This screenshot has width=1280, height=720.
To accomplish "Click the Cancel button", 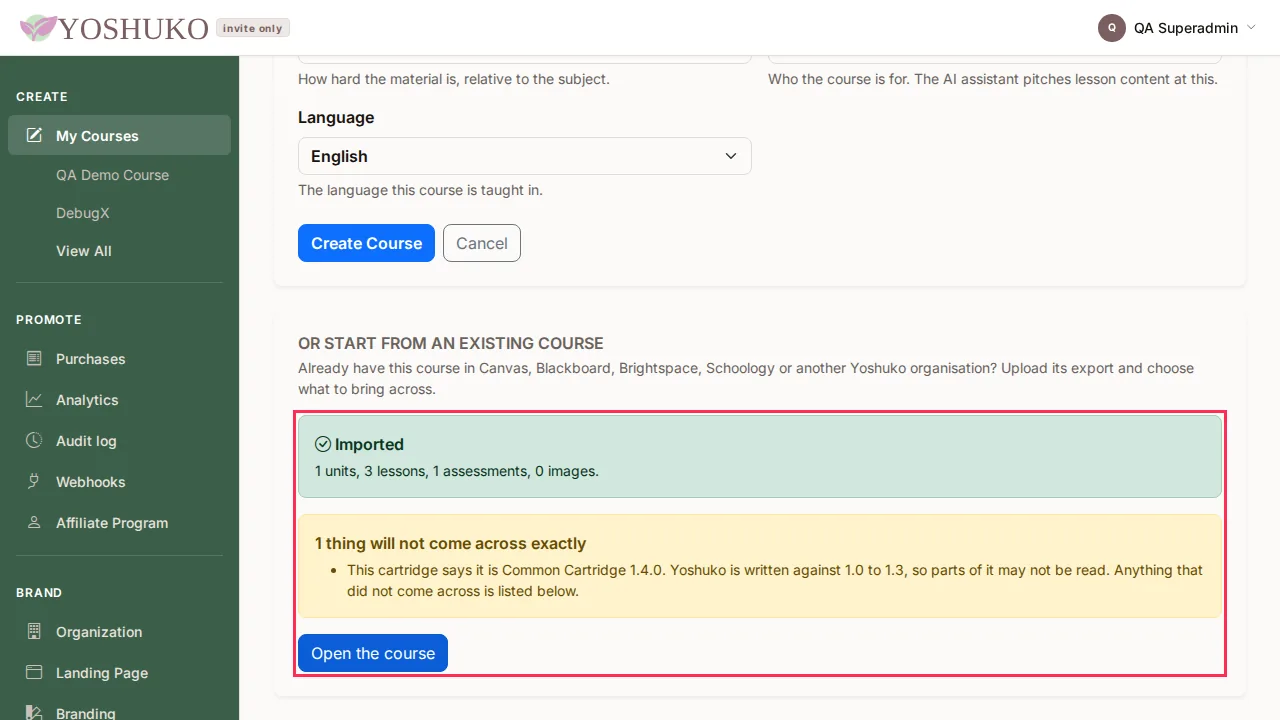I will point(482,243).
